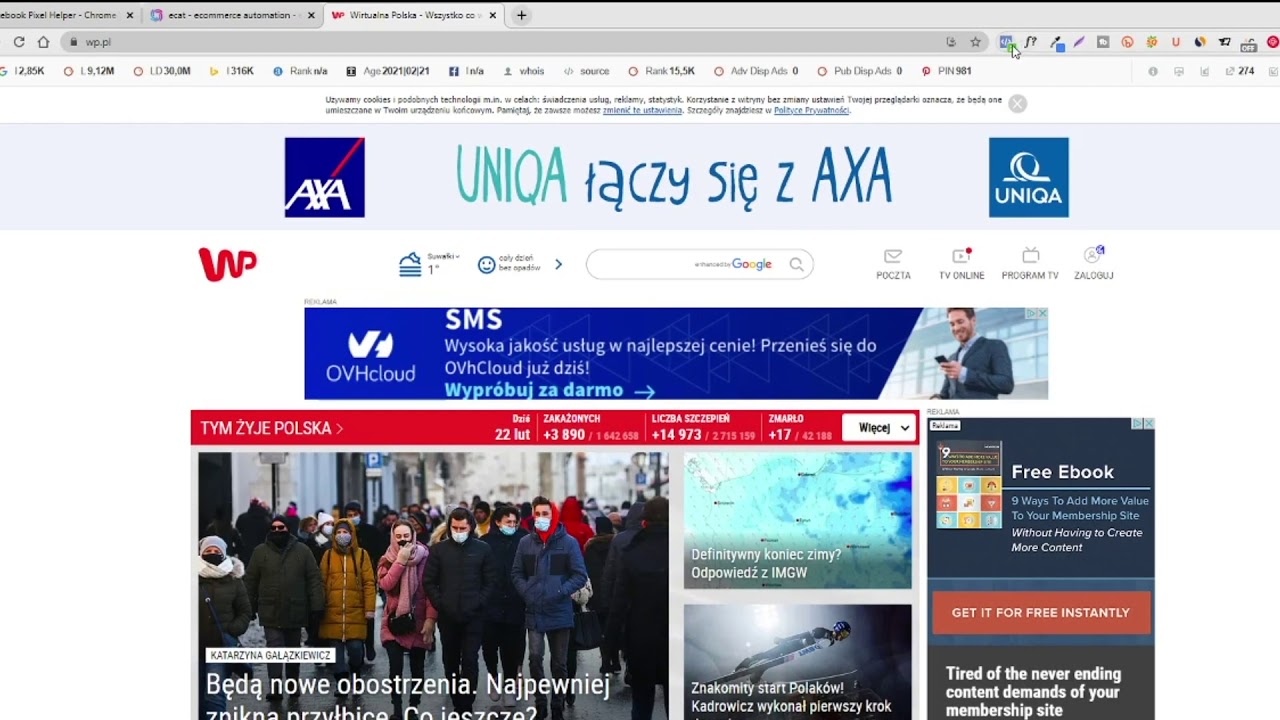Click the Pinterest PIN count item
This screenshot has height=720, width=1280.
(x=946, y=71)
